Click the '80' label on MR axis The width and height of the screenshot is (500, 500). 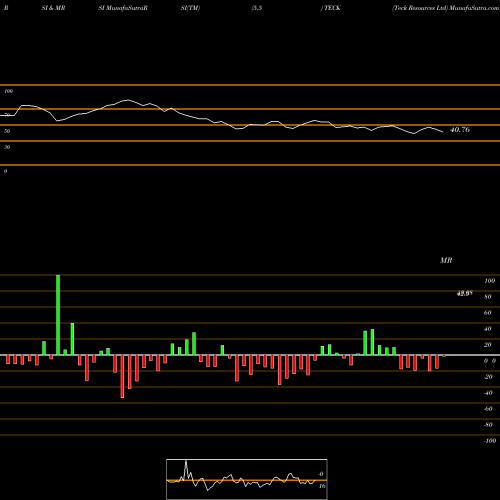click(x=488, y=297)
